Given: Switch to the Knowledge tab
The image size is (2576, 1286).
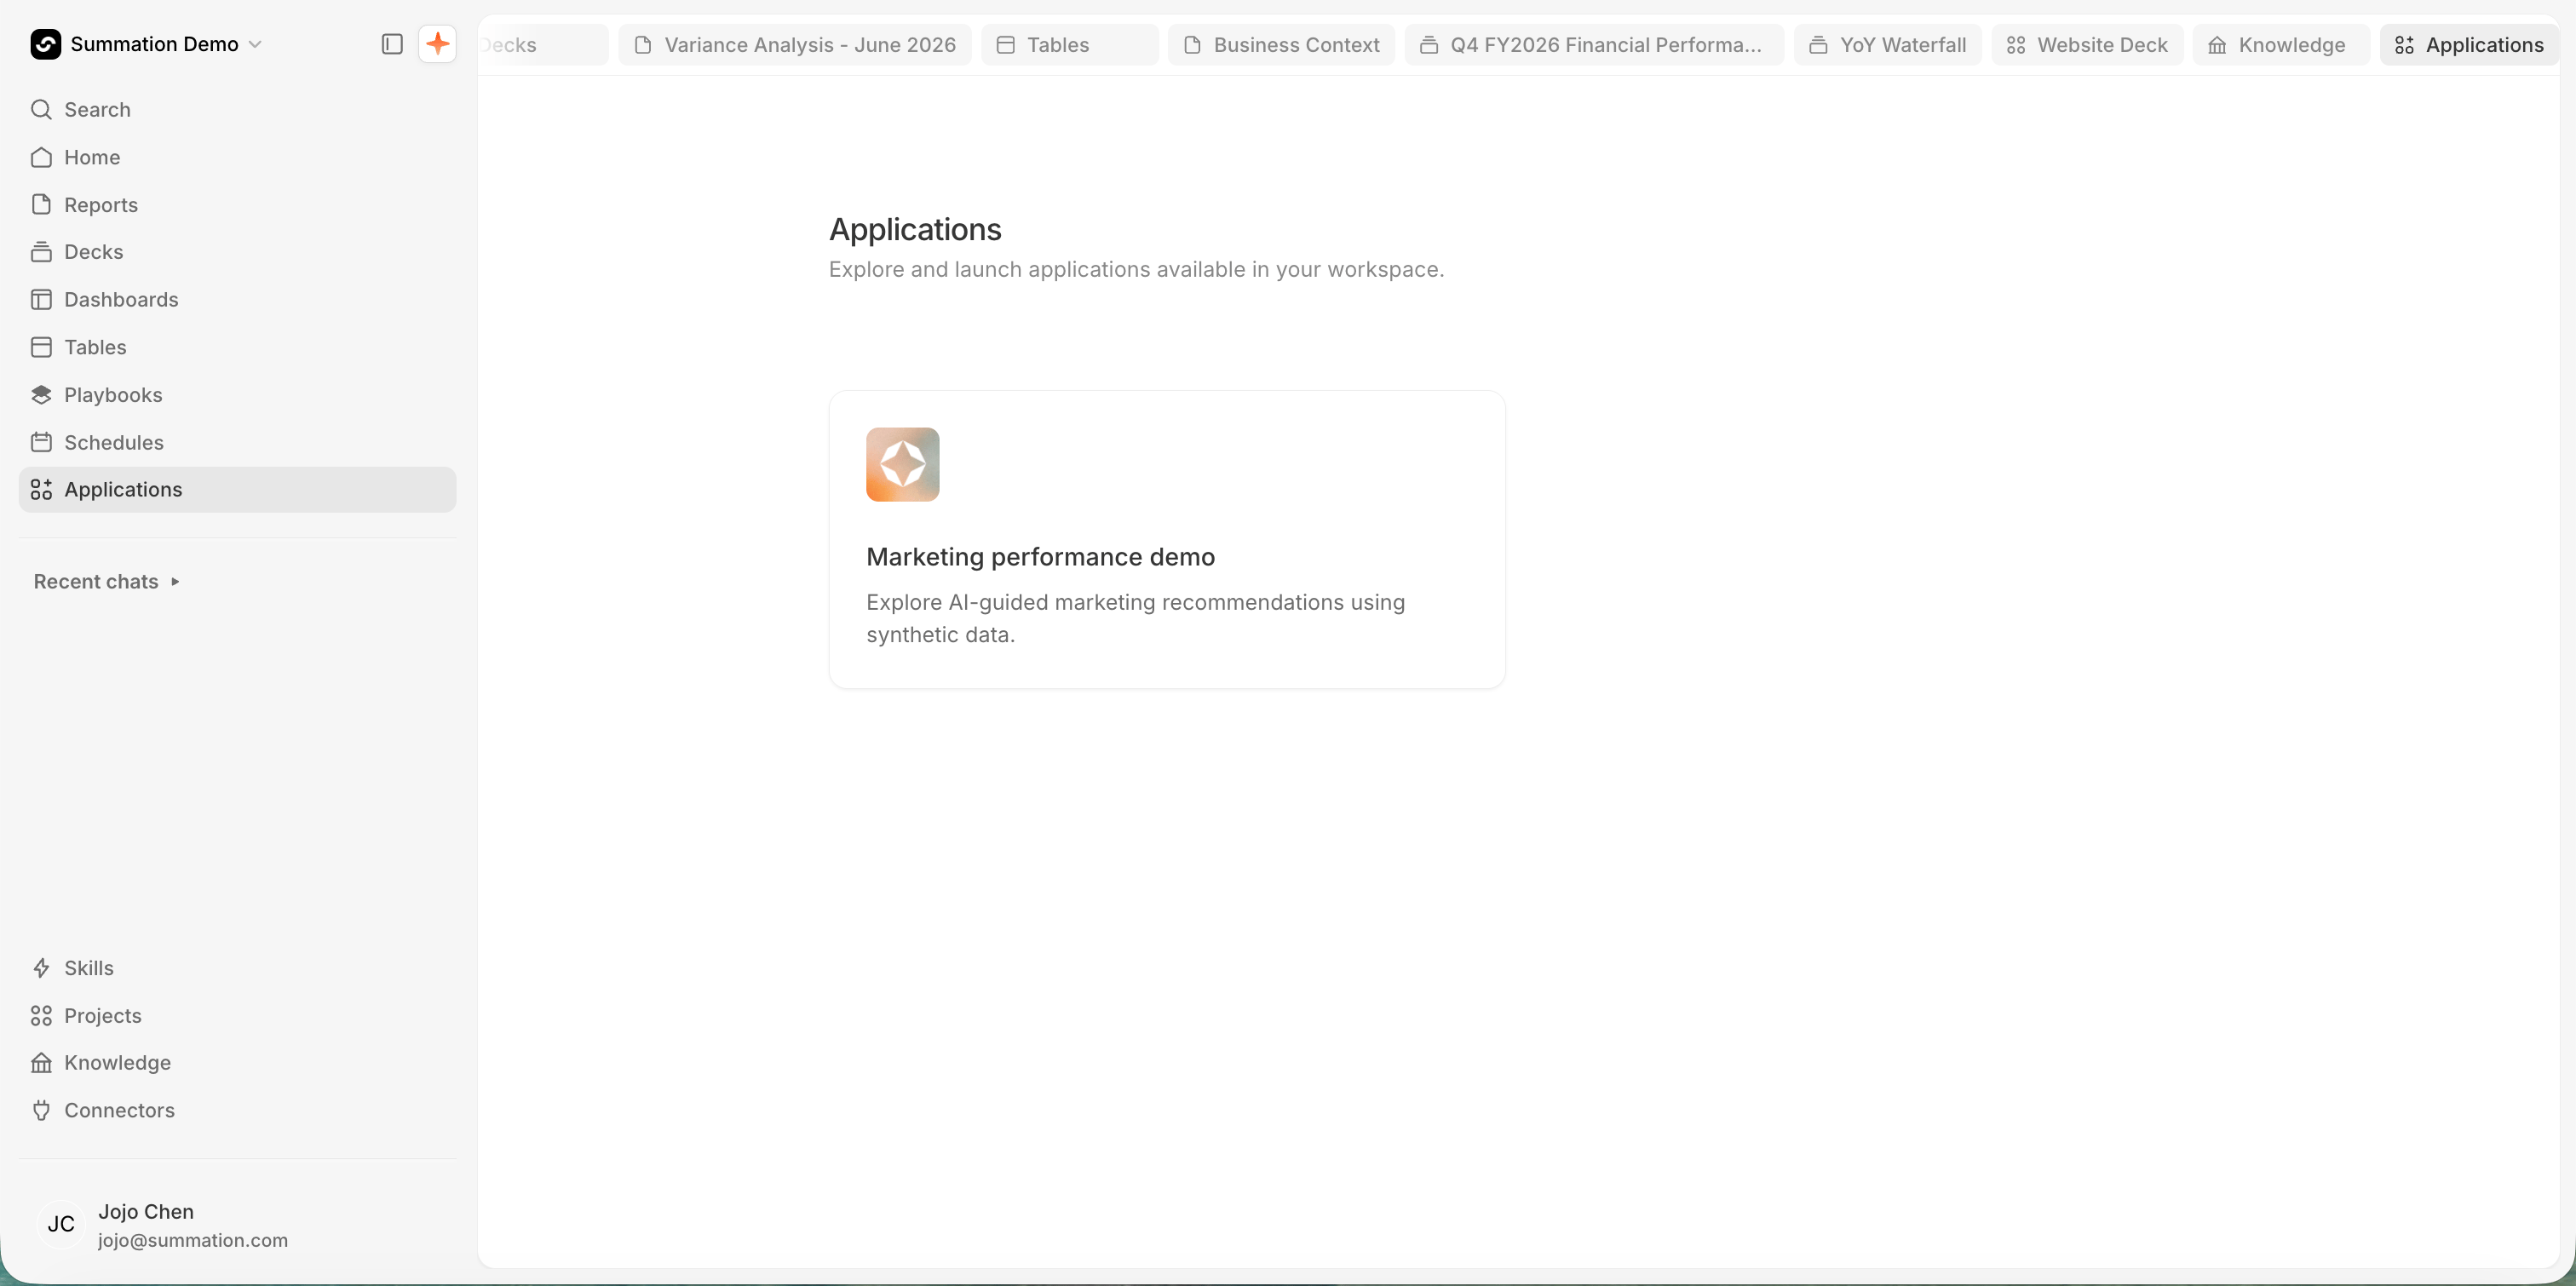Looking at the screenshot, I should point(2280,45).
